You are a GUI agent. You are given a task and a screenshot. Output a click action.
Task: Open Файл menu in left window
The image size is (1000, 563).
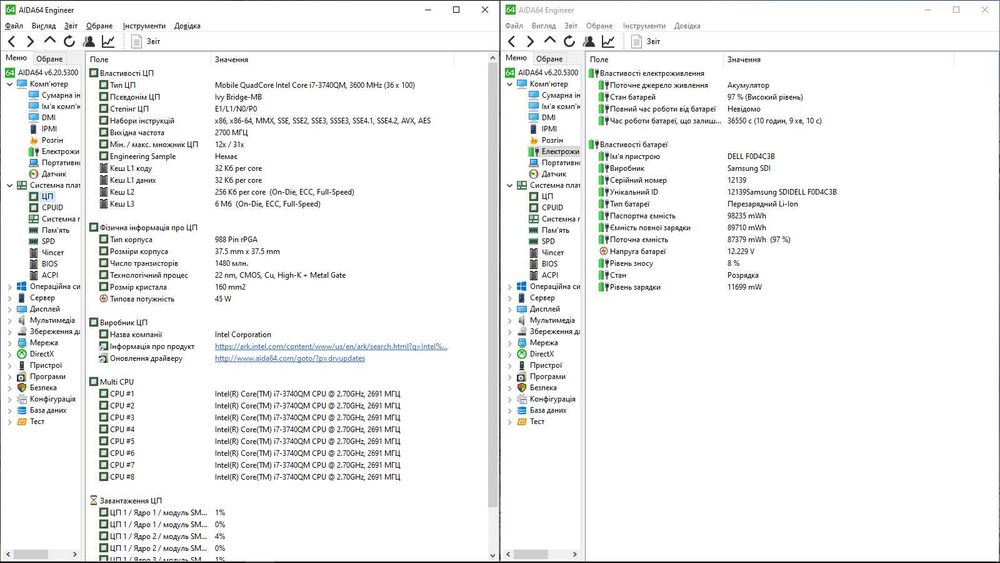(14, 26)
